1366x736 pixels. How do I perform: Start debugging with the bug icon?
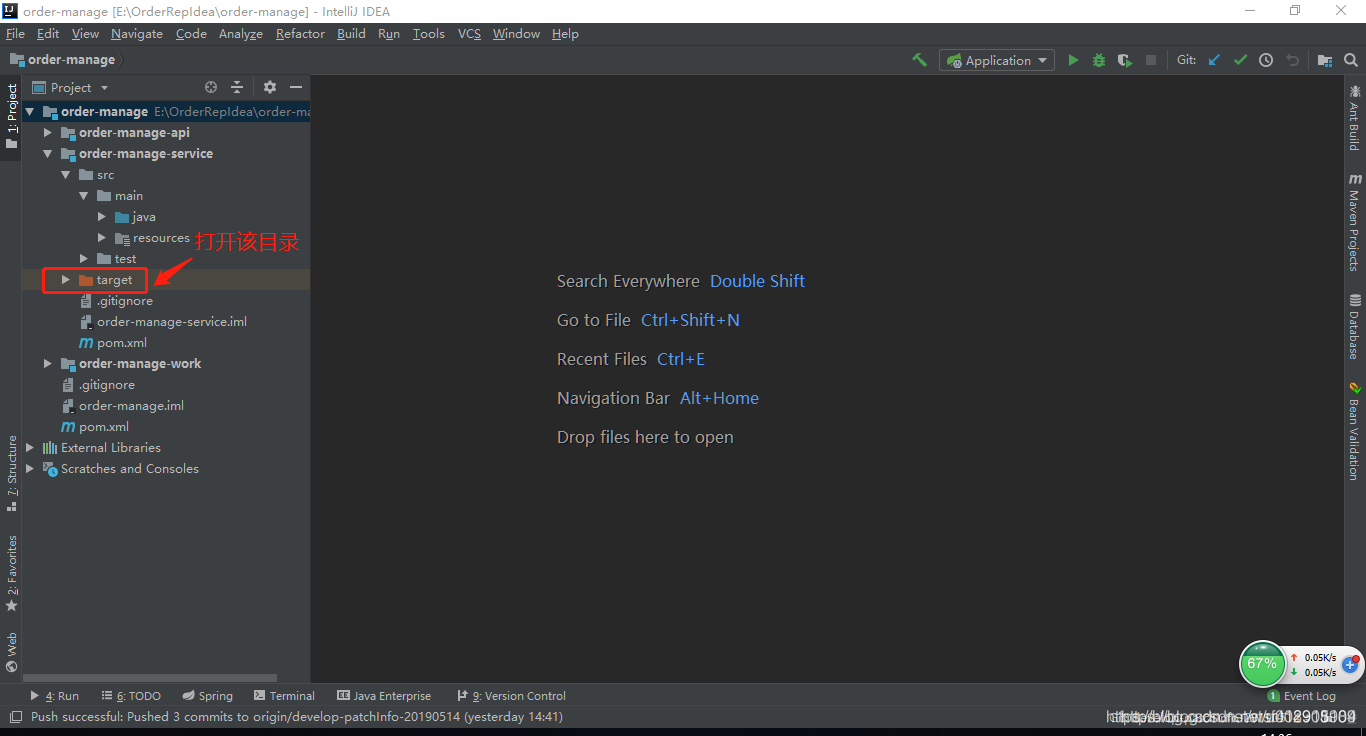1099,60
